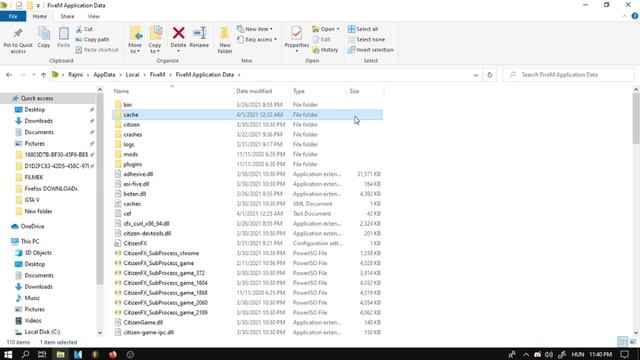Click Edit in the Open group
The width and height of the screenshot is (640, 360).
click(322, 40)
